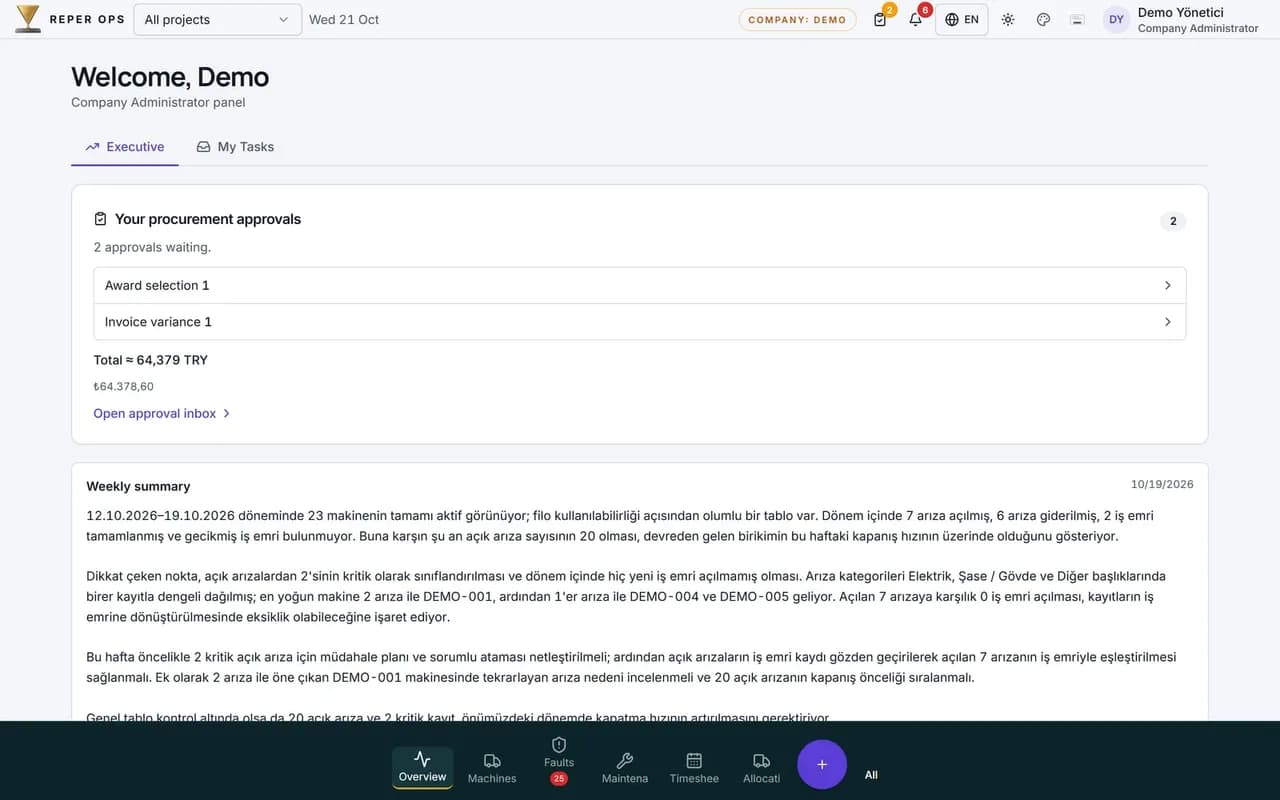The height and width of the screenshot is (800, 1280).
Task: Open the procurement approvals clipboard icon in header
Action: tap(880, 19)
